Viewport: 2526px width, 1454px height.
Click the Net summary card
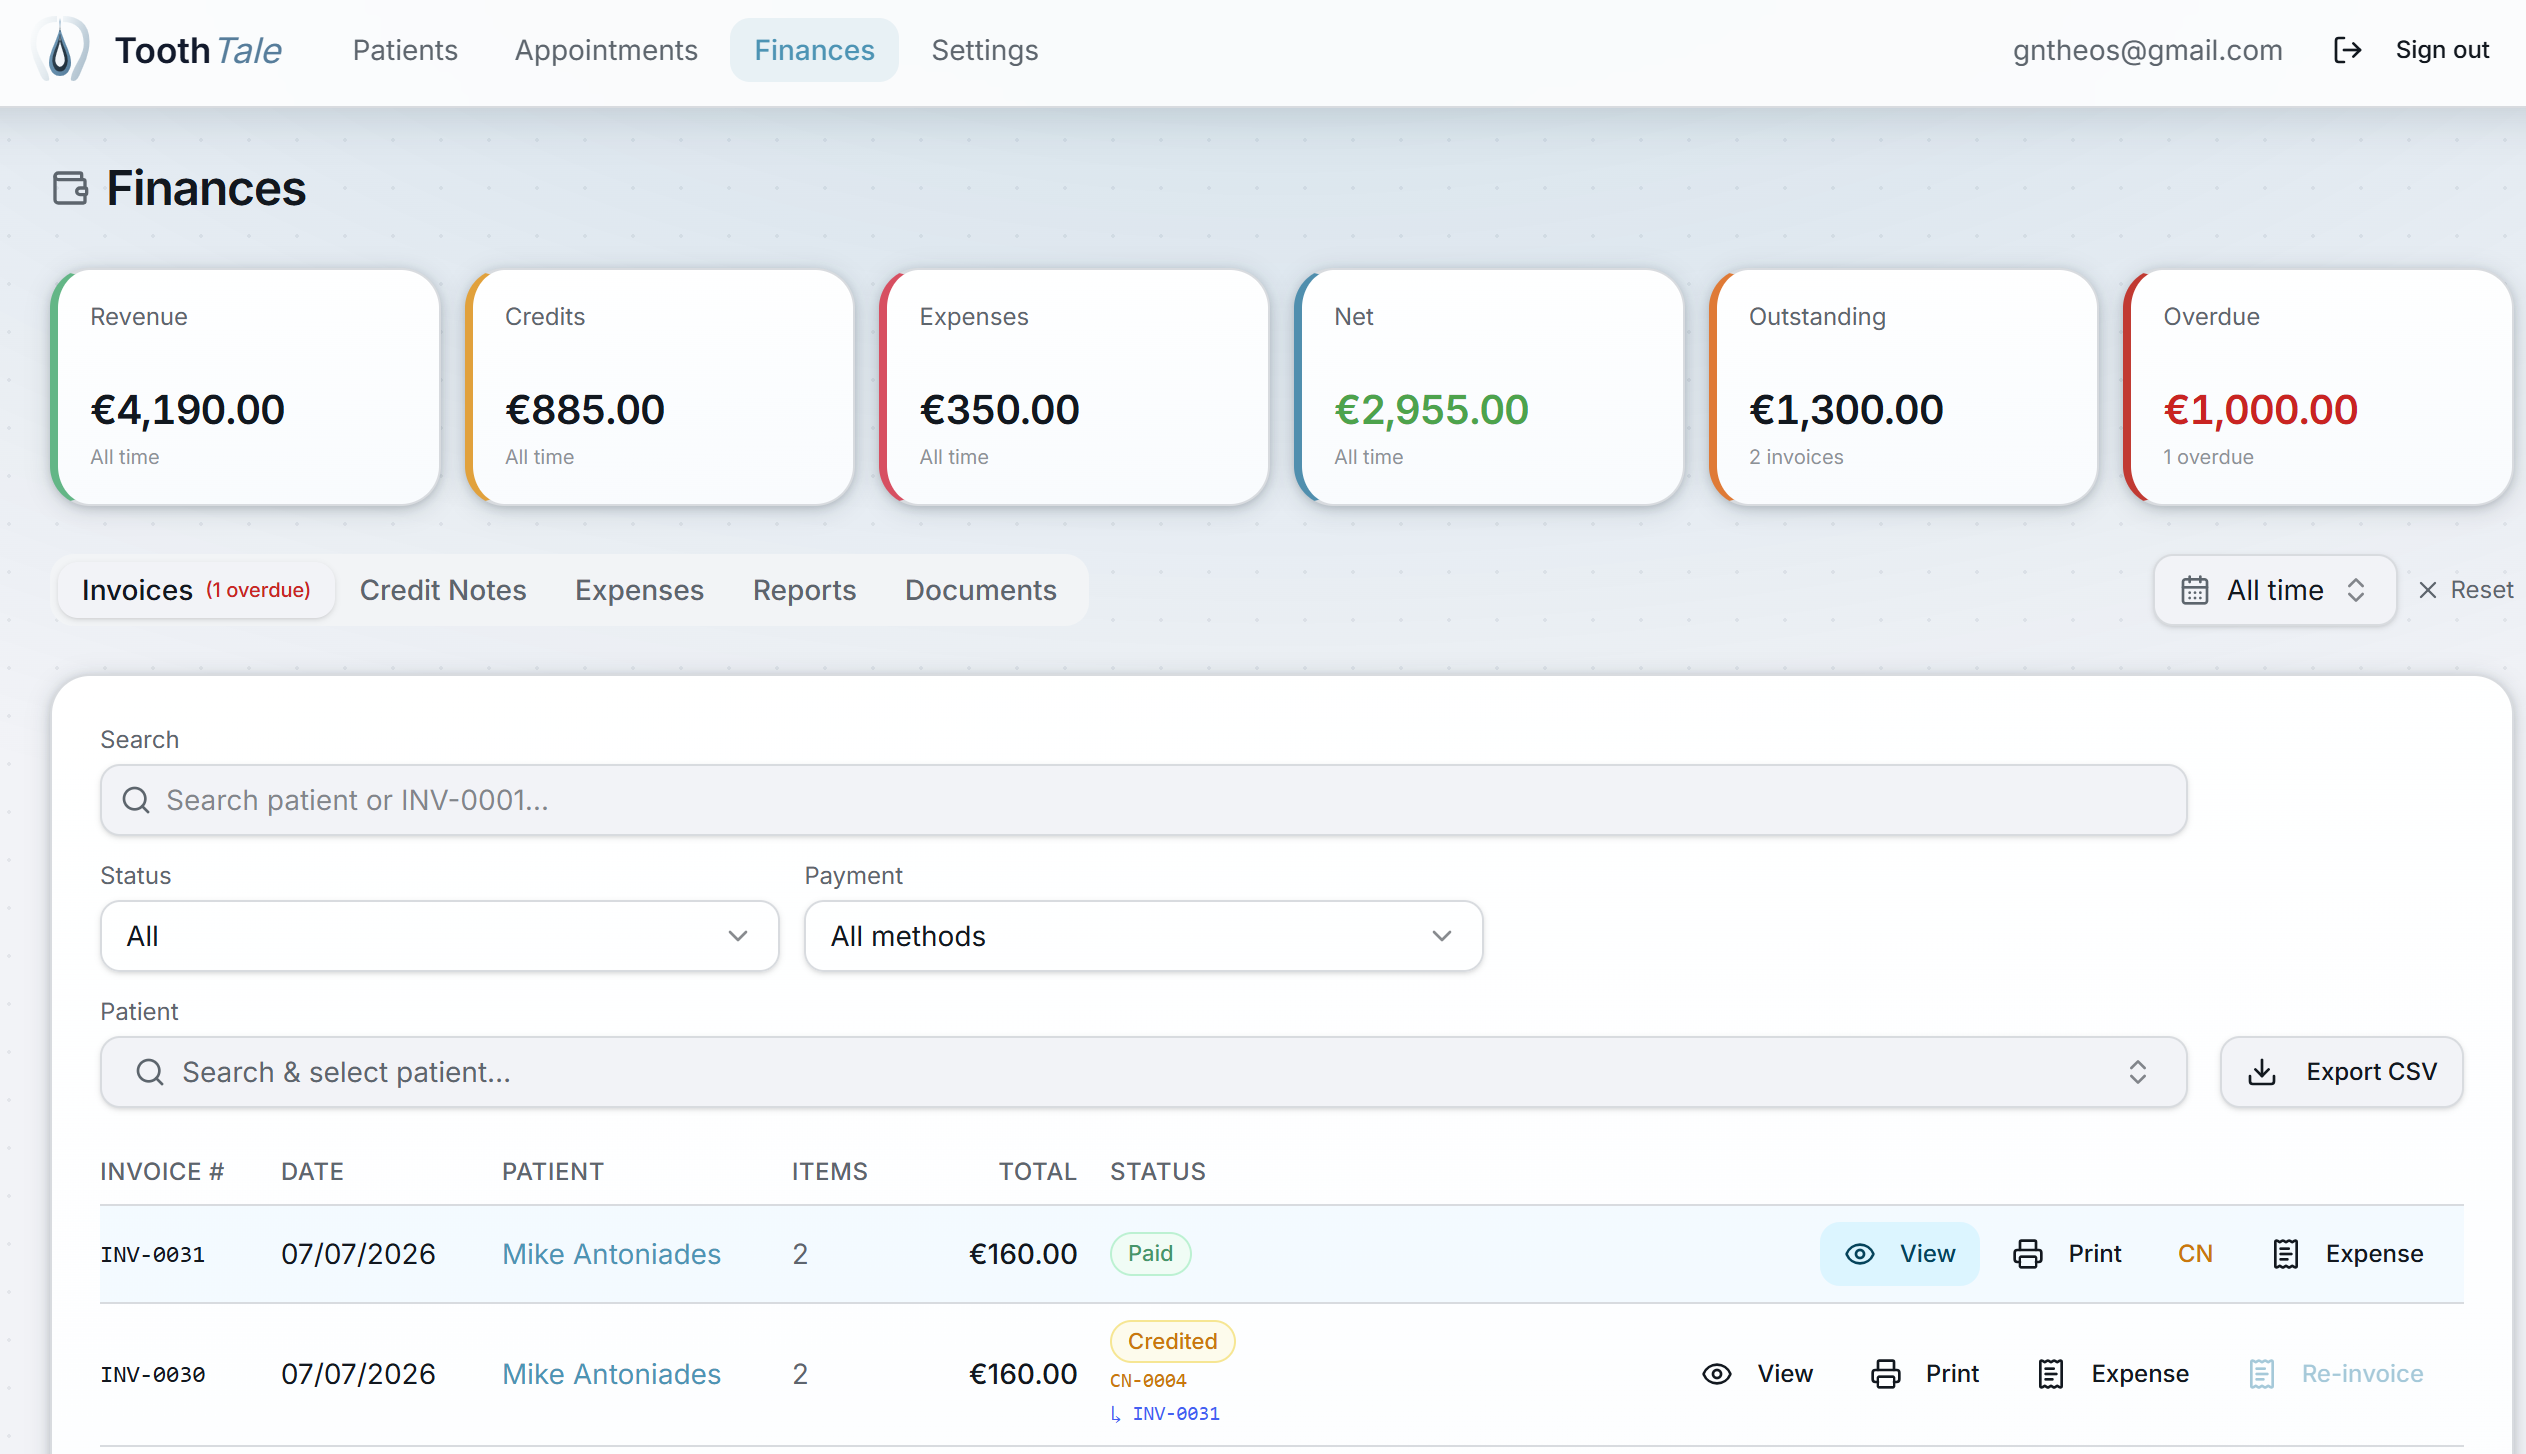[1490, 387]
